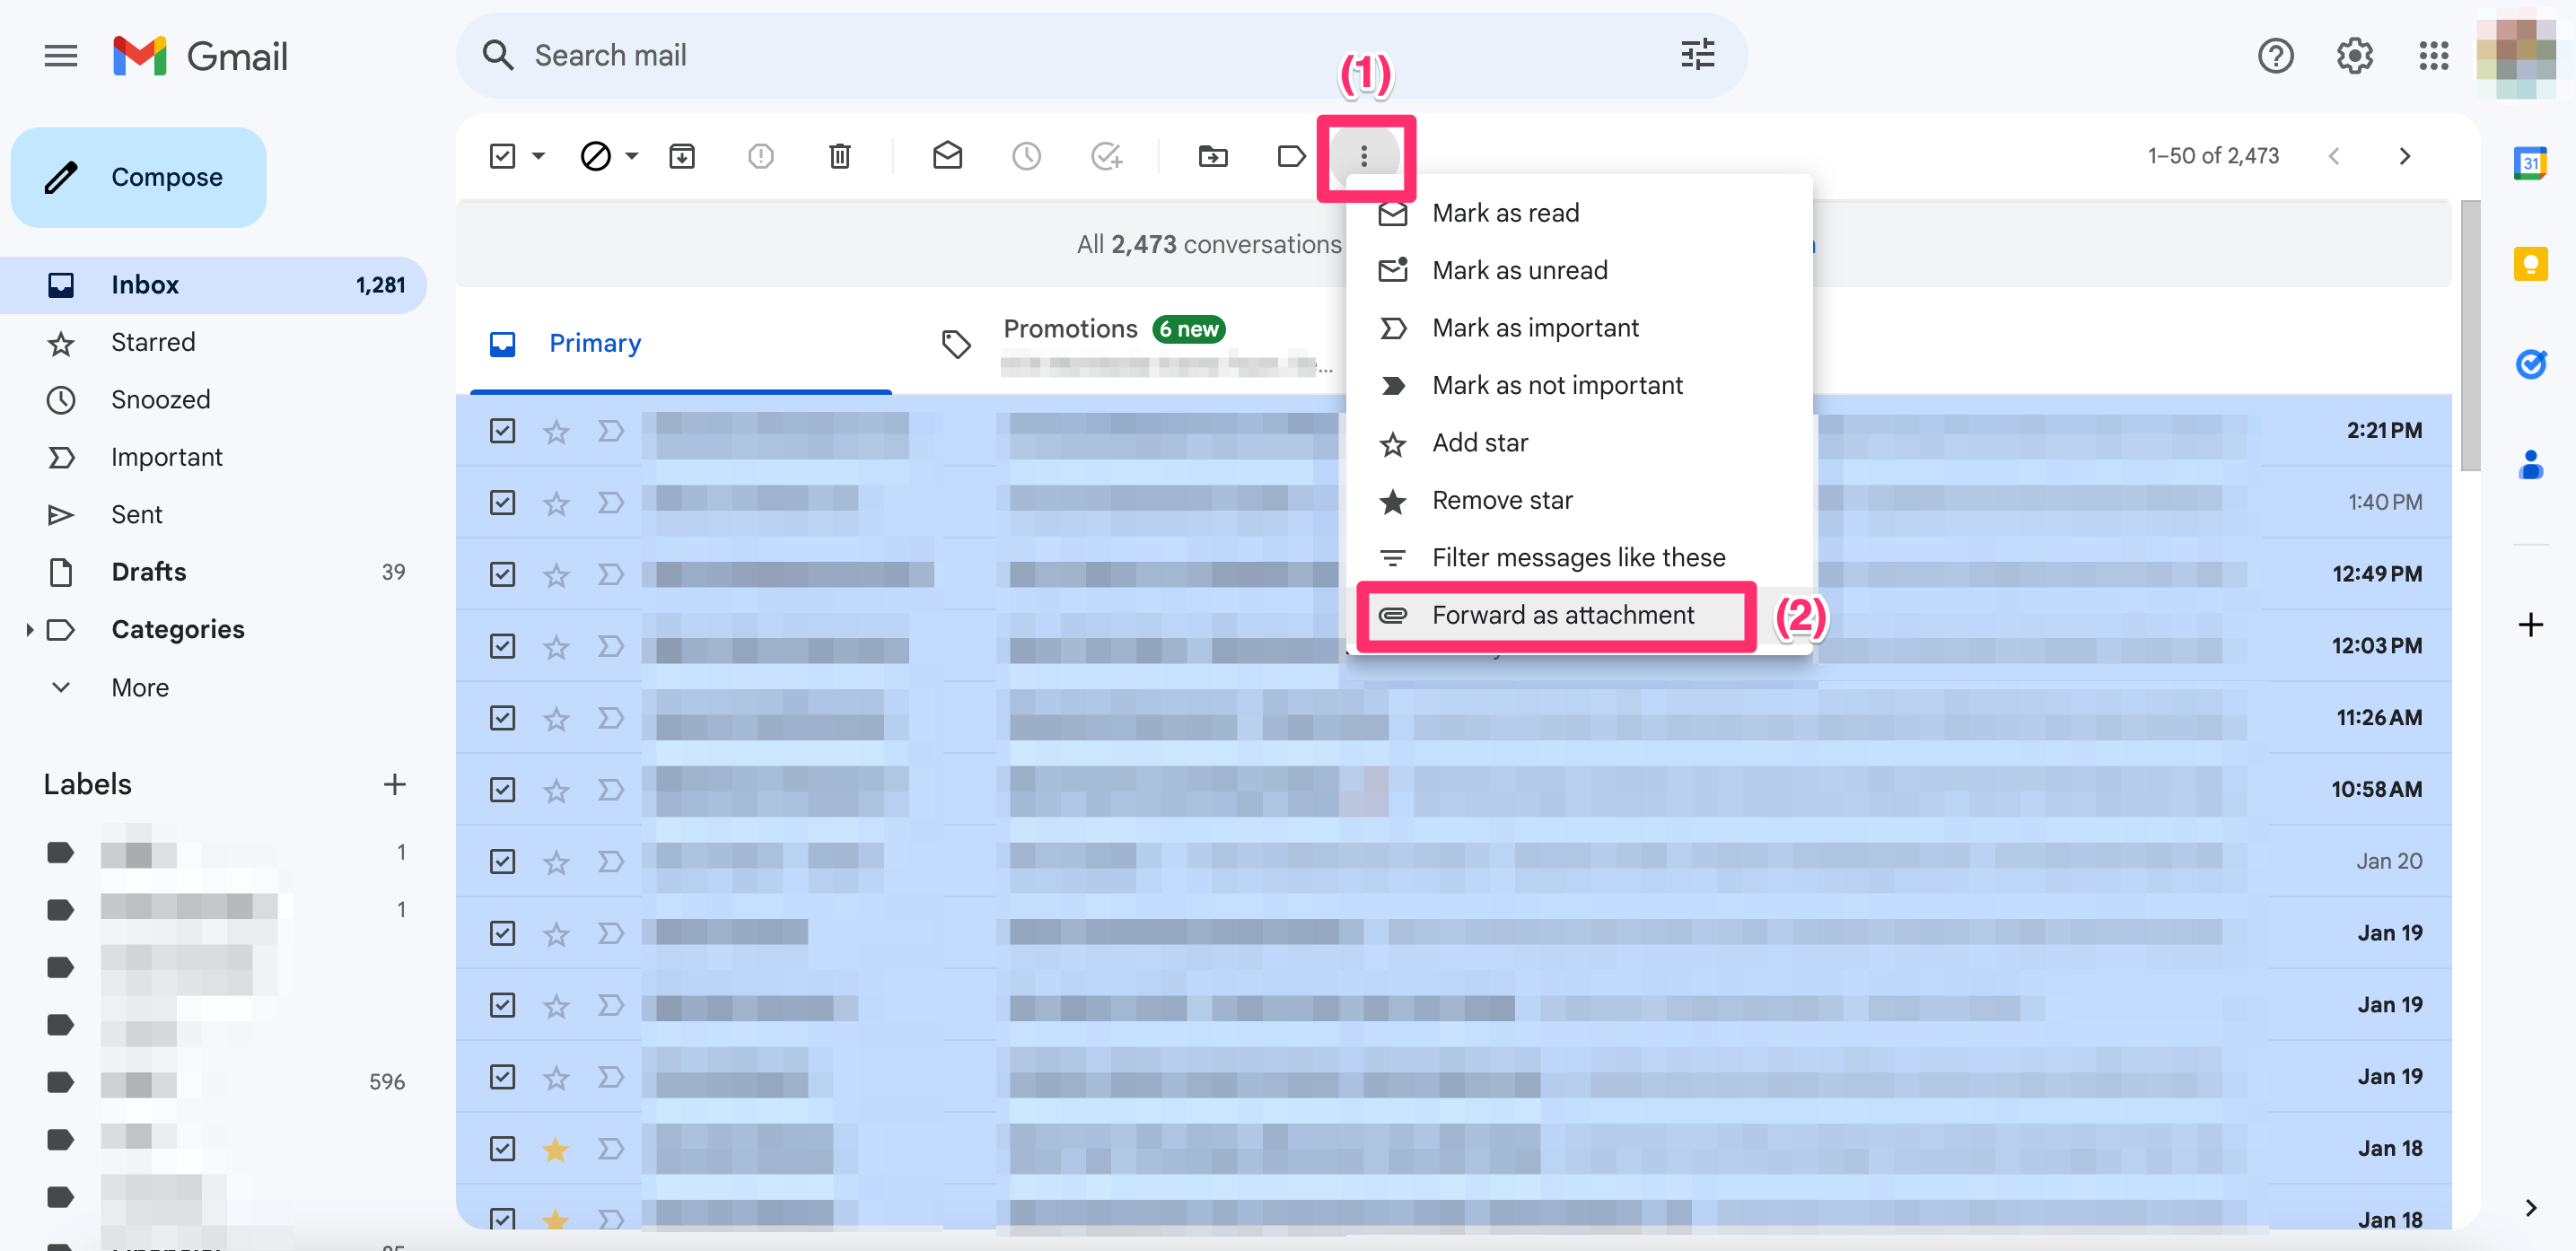Screen dimensions: 2576x1251
Task: Uncheck the 12:49 PM email checkbox
Action: point(502,574)
